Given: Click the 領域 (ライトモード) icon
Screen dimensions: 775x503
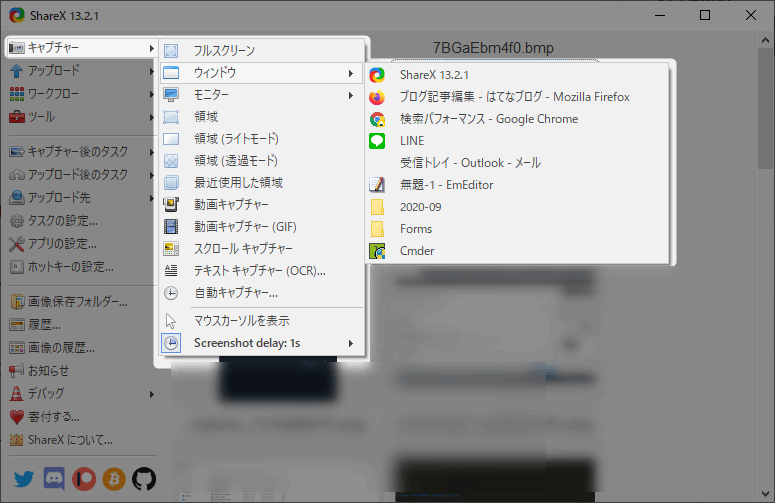Looking at the screenshot, I should 171,139.
